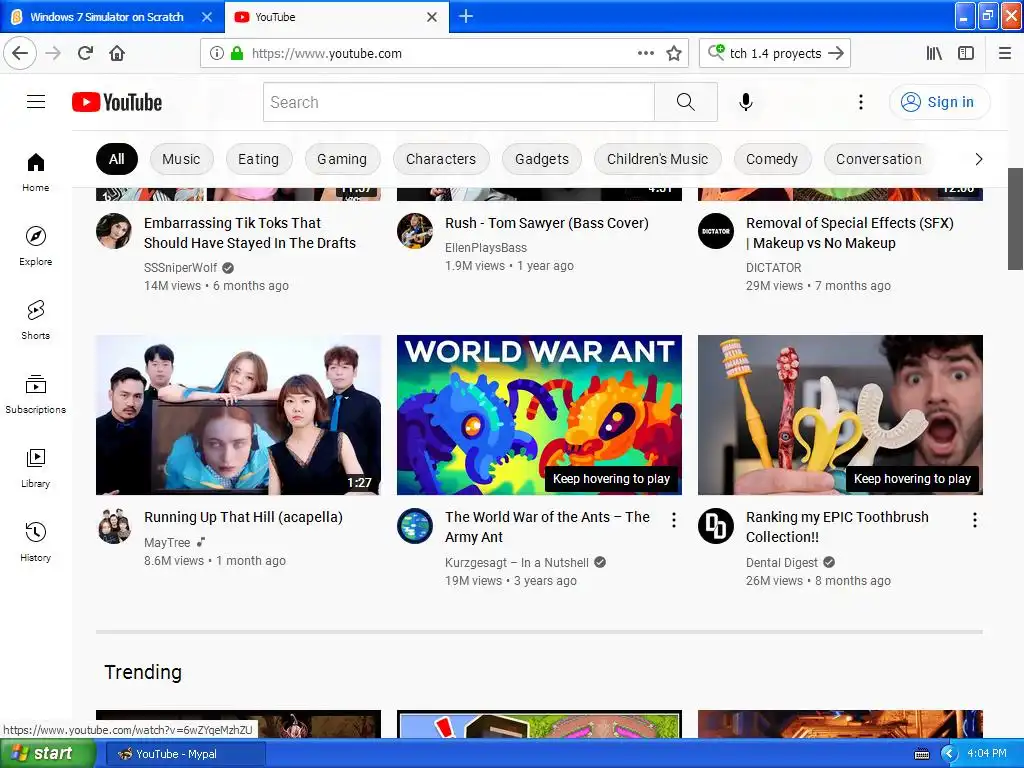Open Rush - Tom Sawyer video title
This screenshot has height=768, width=1024.
547,223
